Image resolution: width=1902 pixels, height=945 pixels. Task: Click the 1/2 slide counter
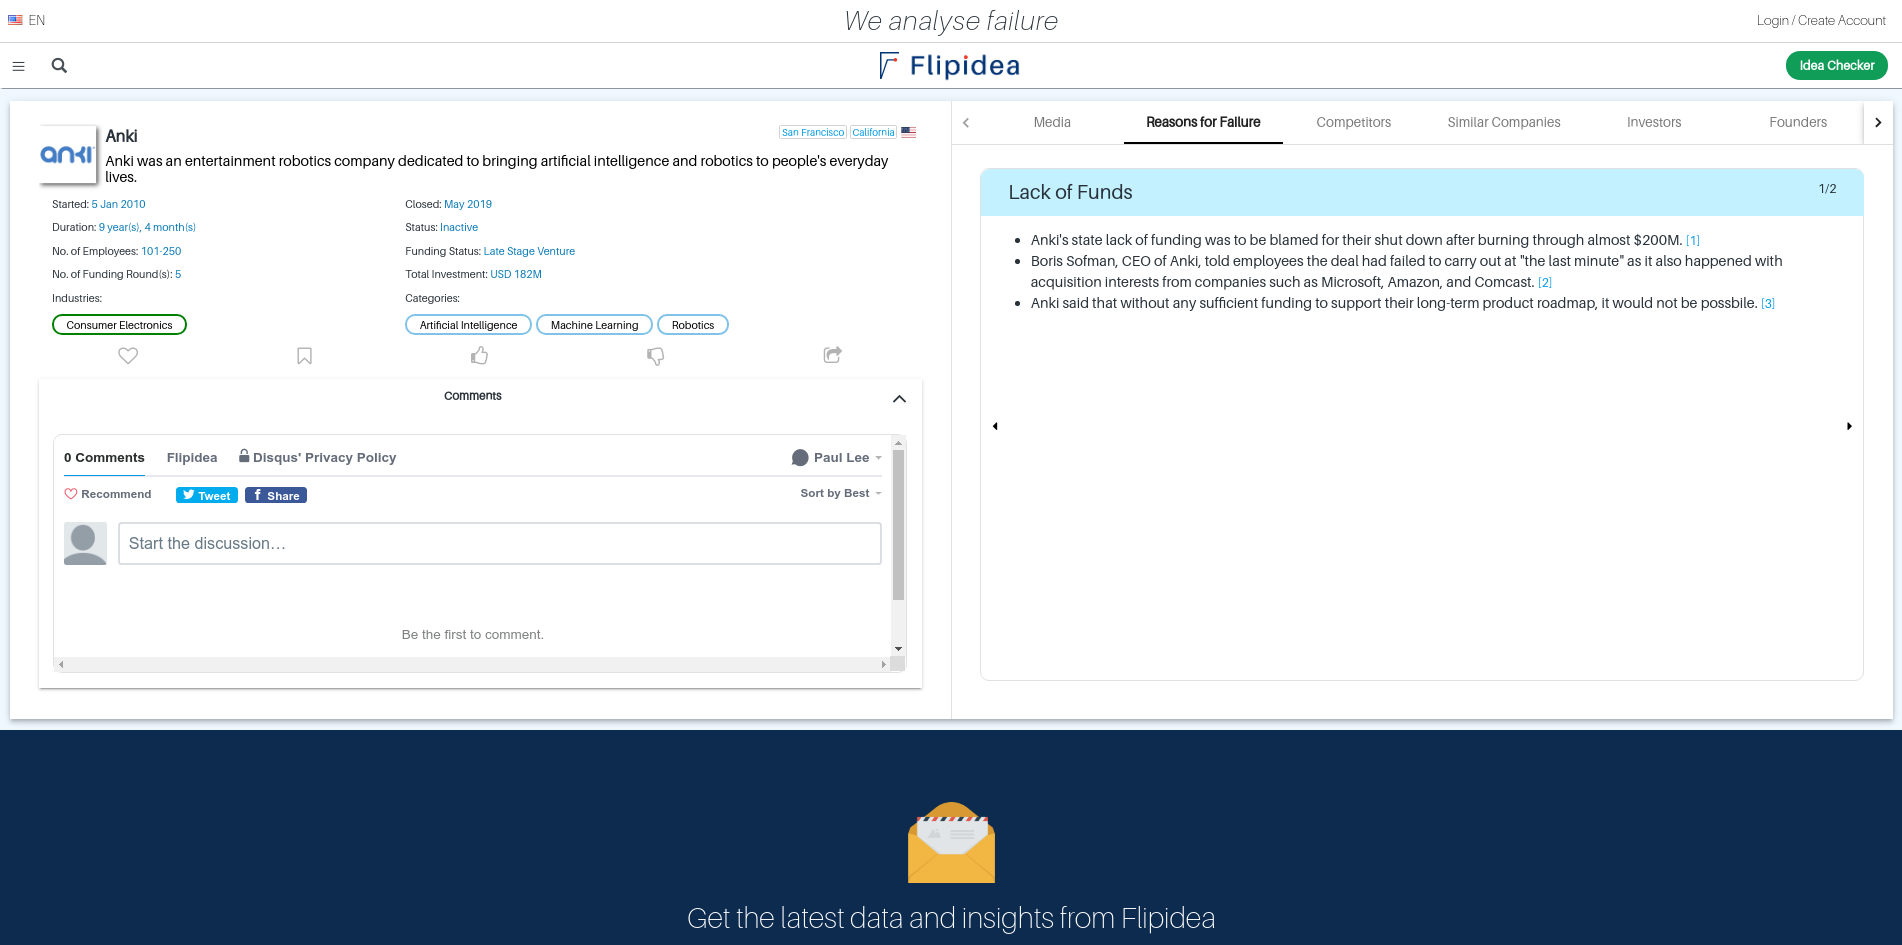(x=1827, y=189)
